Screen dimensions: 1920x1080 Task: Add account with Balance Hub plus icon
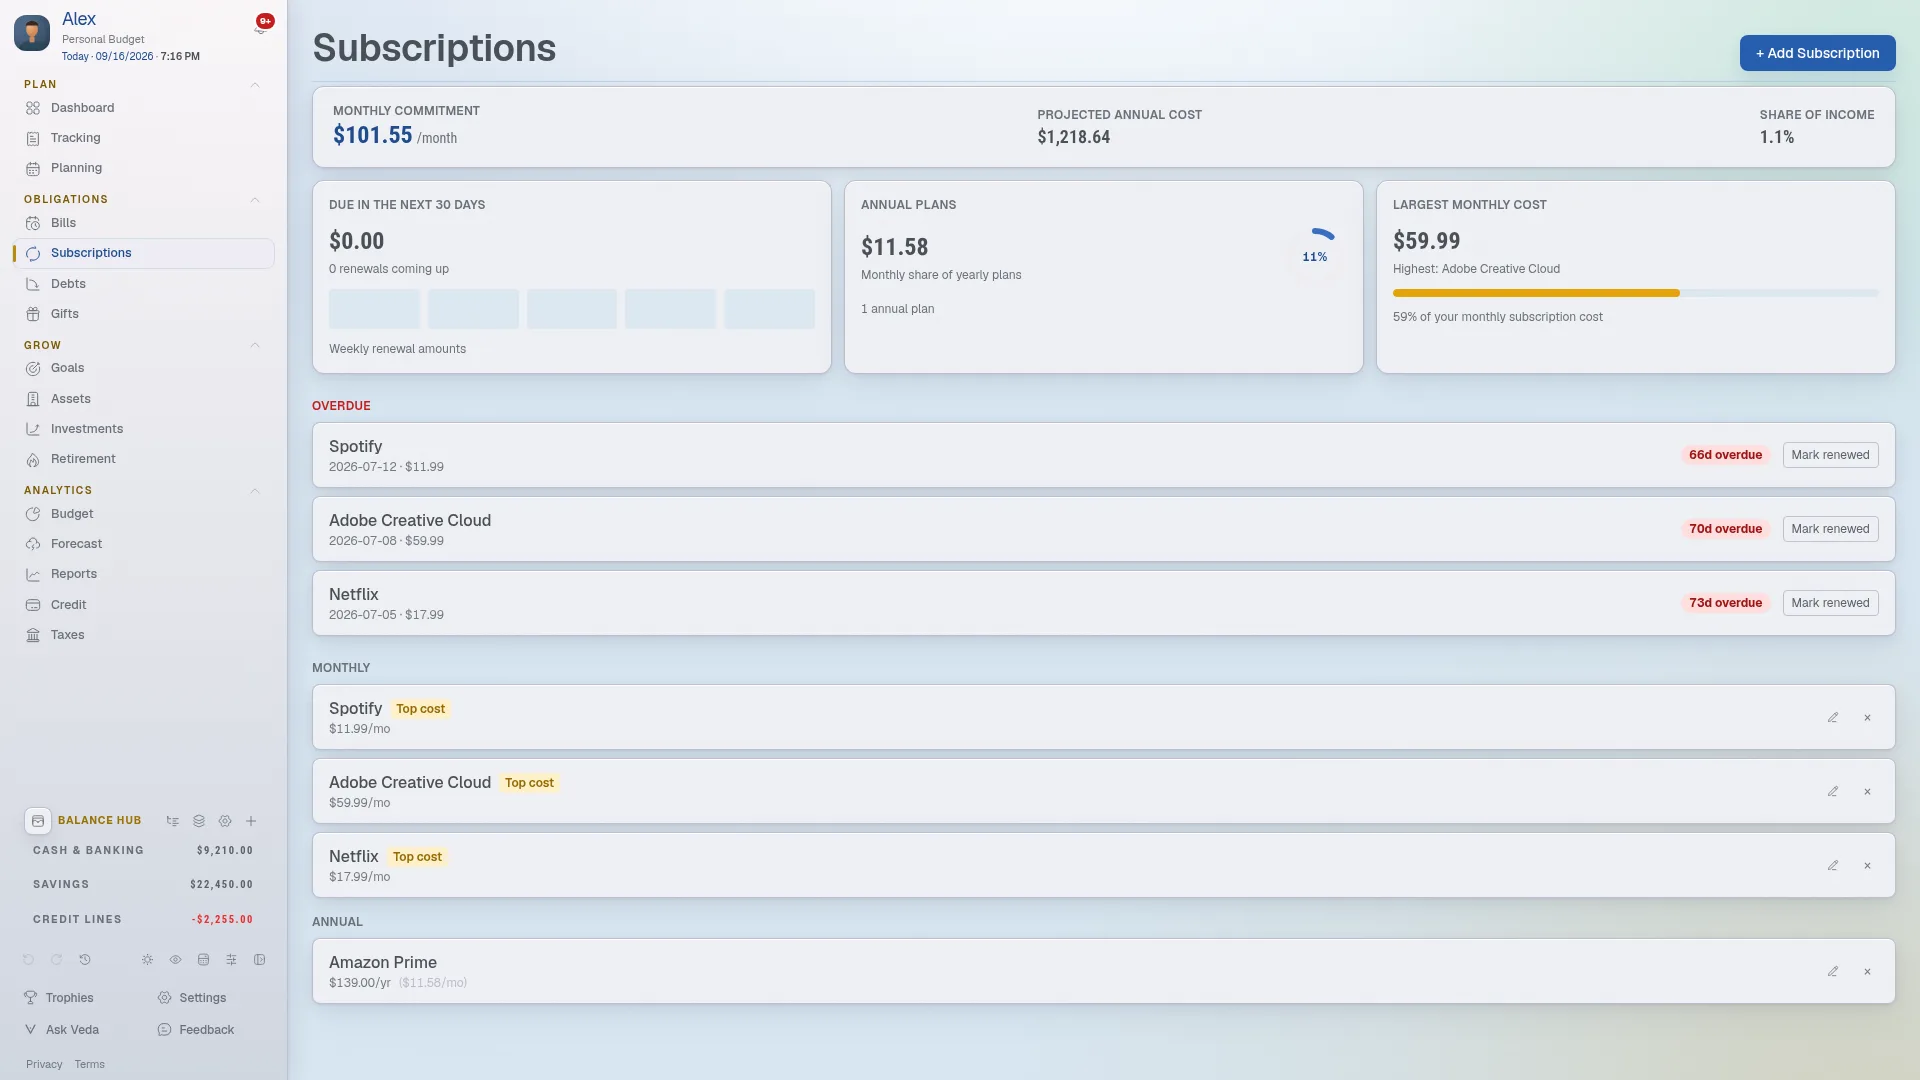tap(251, 821)
